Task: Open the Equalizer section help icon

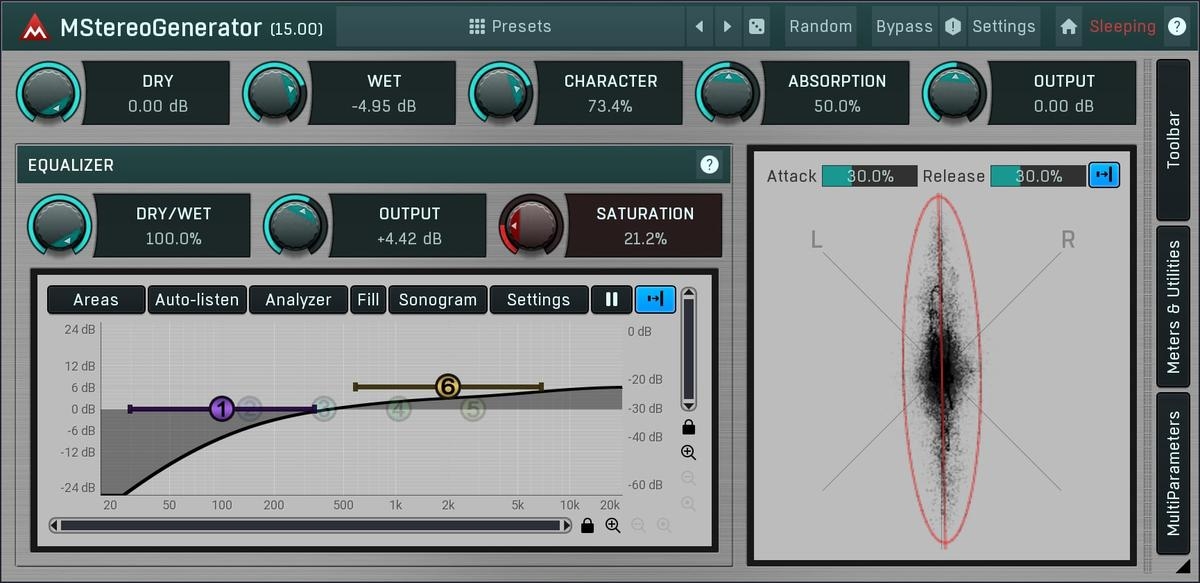Action: tap(709, 165)
